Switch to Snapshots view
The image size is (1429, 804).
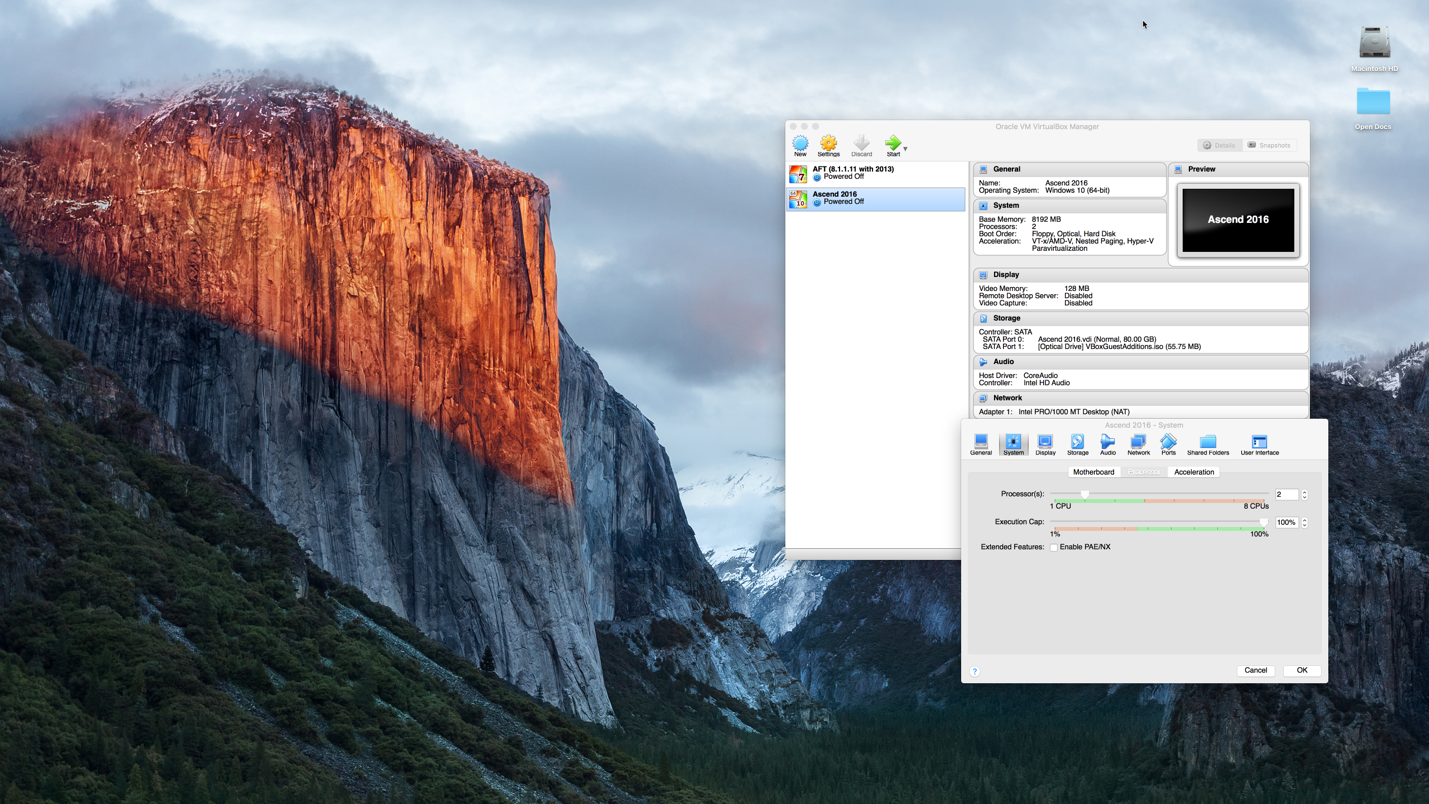1270,145
